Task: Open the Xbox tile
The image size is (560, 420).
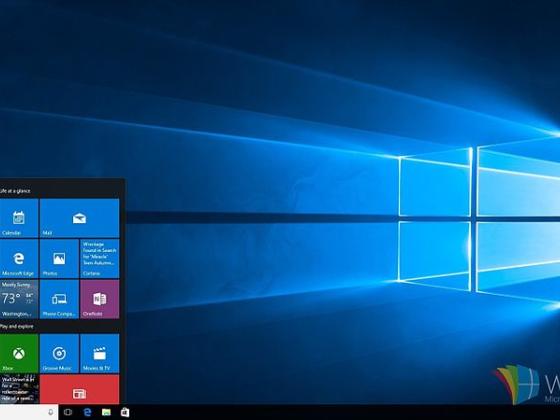Action: point(19,353)
